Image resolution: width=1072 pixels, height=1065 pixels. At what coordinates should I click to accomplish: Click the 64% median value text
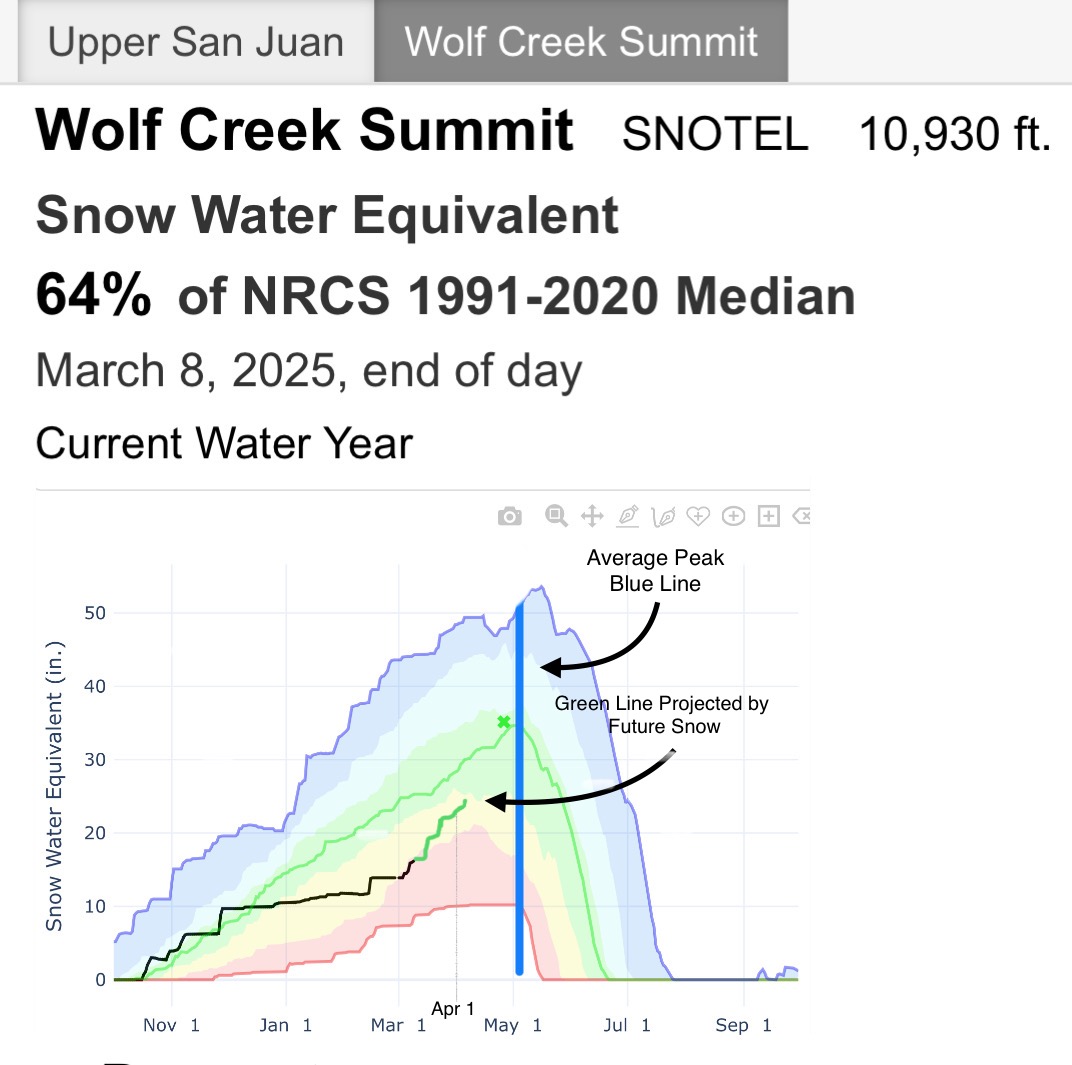(94, 296)
